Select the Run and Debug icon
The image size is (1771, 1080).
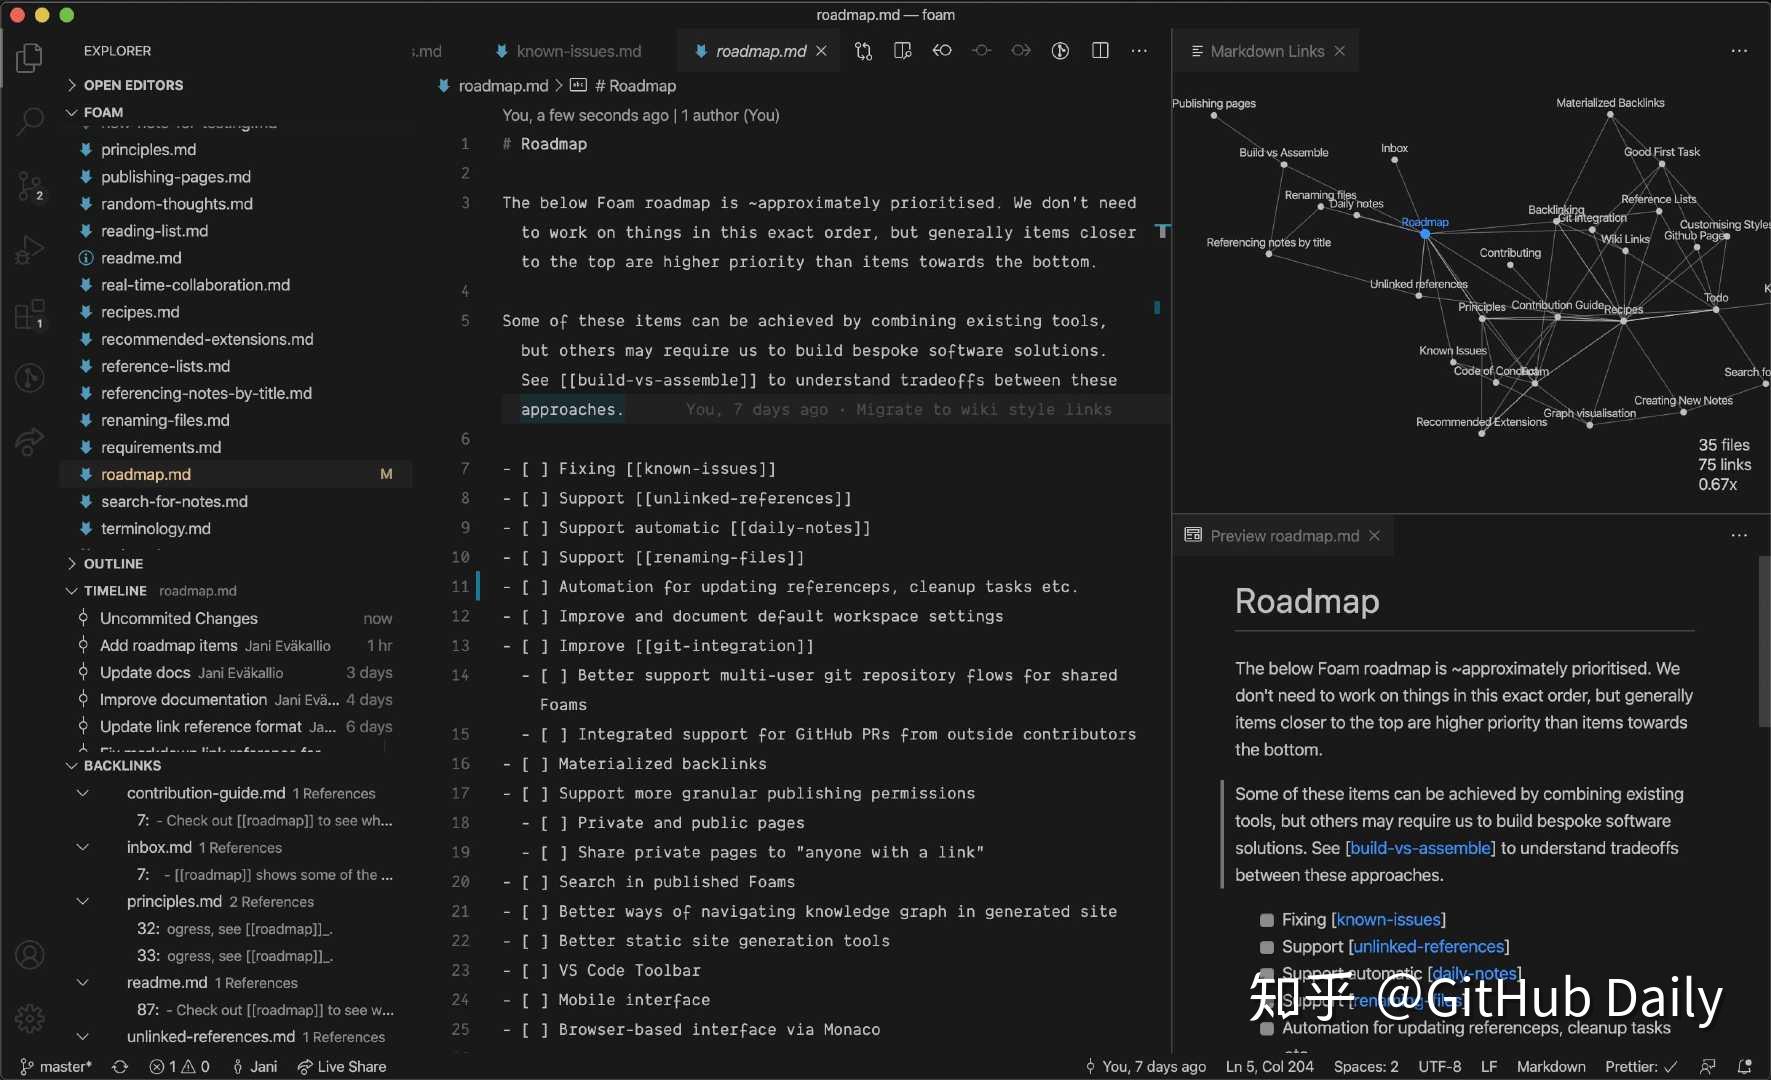(x=30, y=250)
